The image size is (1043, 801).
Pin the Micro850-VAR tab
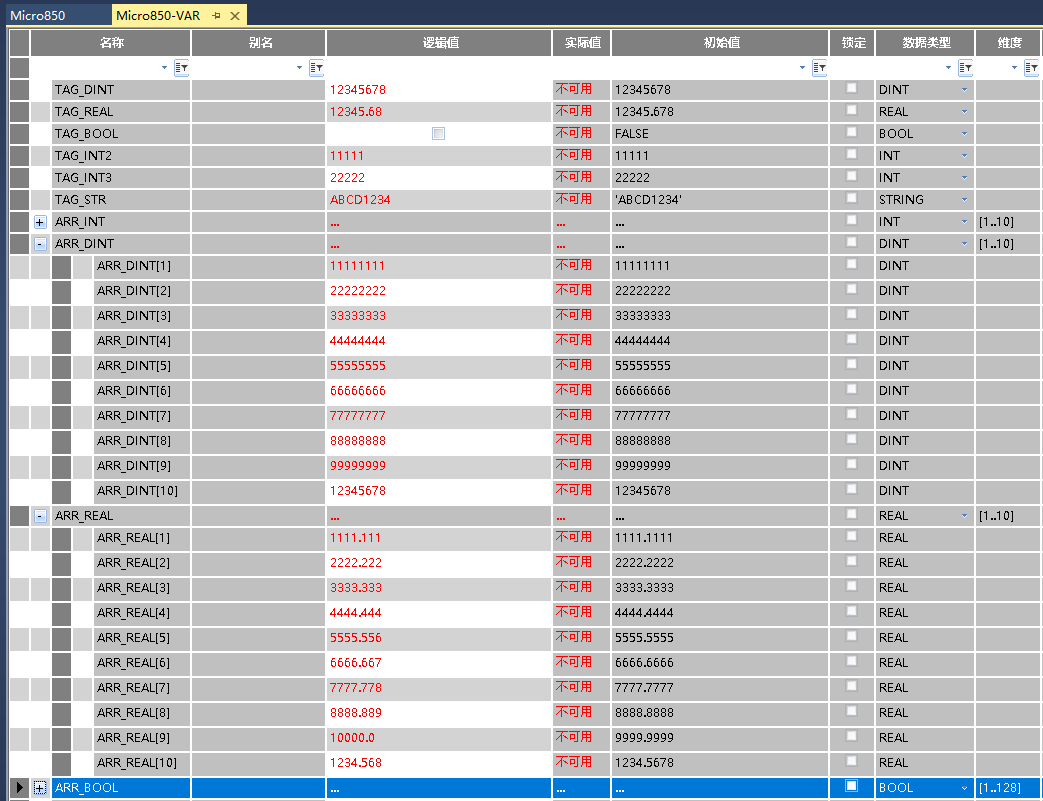(x=217, y=16)
